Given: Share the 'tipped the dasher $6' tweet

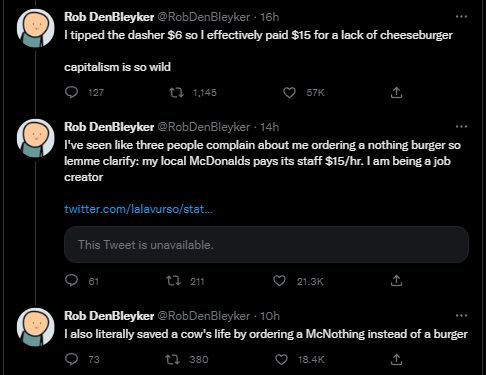Looking at the screenshot, I should 396,92.
